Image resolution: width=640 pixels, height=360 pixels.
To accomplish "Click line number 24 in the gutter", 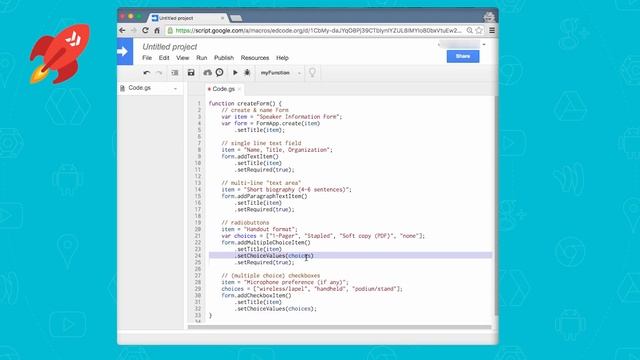I will tap(198, 256).
